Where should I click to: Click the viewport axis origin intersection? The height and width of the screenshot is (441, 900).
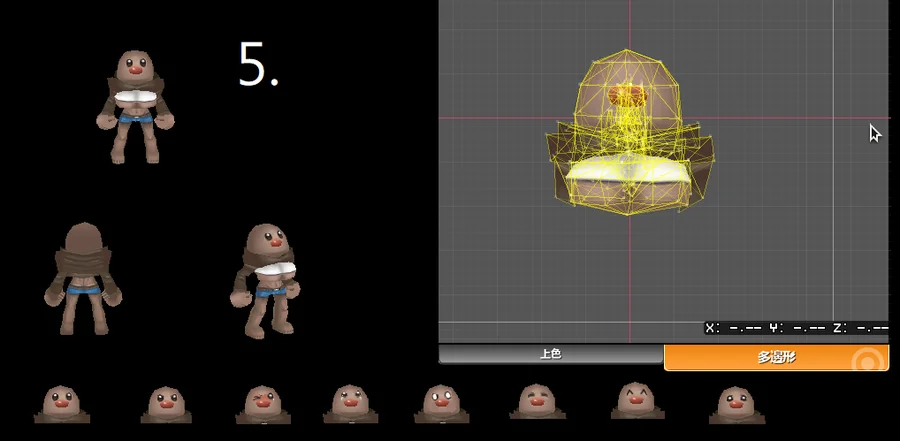pyautogui.click(x=630, y=117)
